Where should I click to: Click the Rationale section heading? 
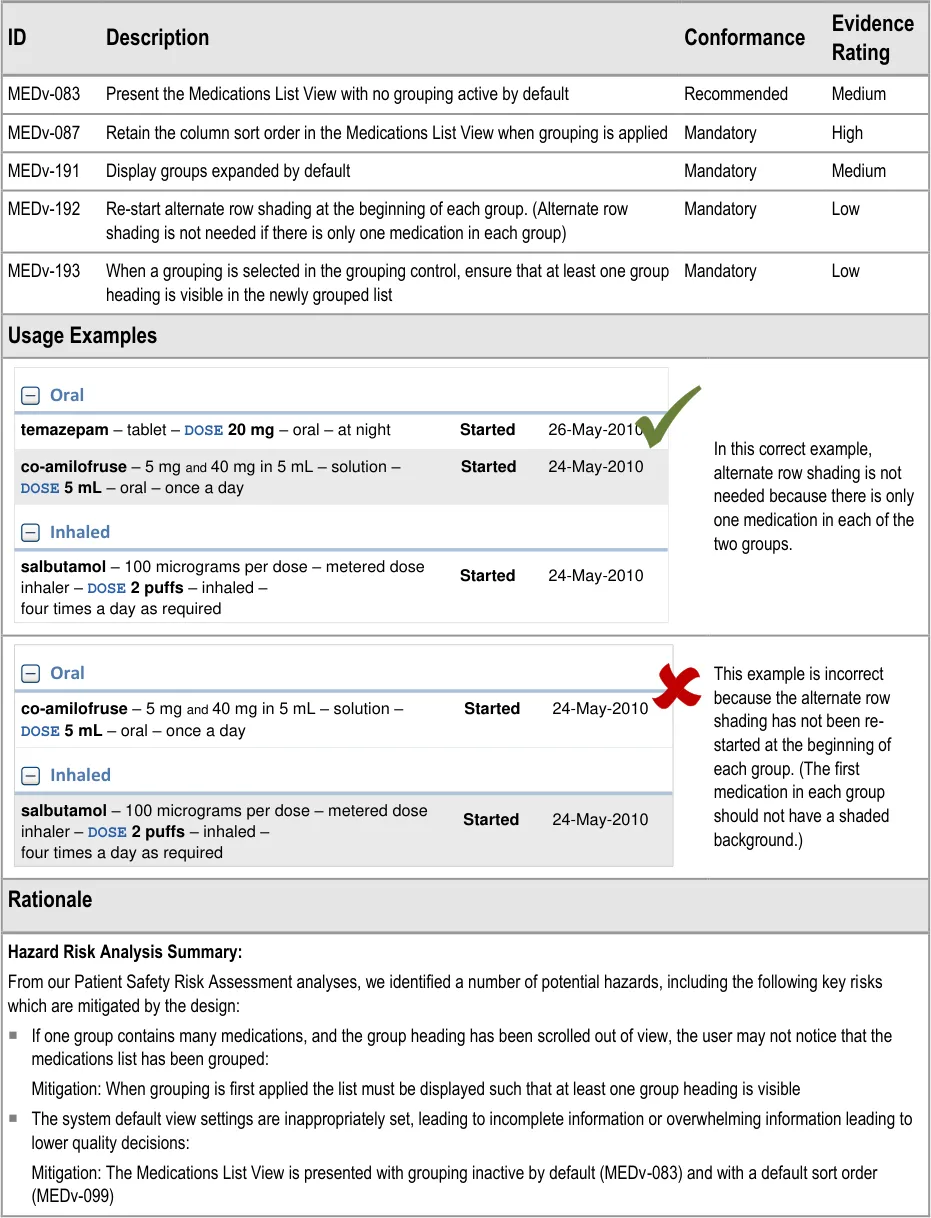pos(50,900)
